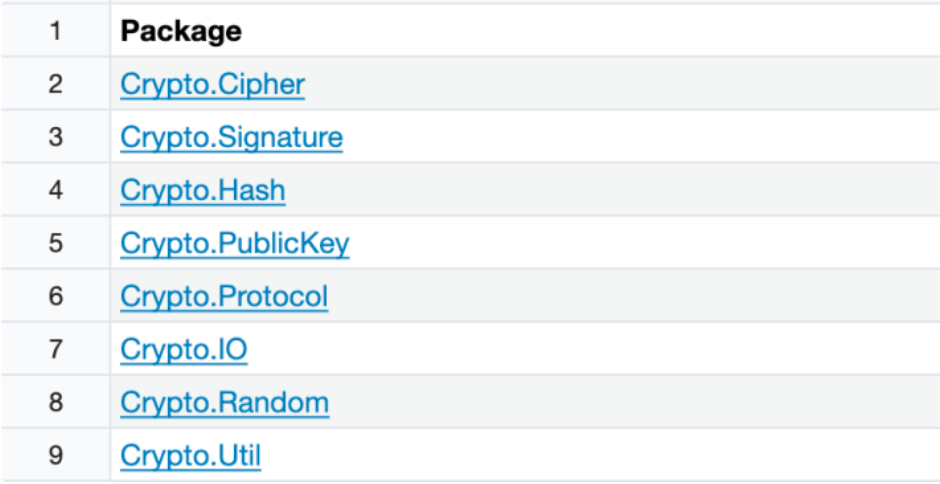Open the Crypto.IO link

pyautogui.click(x=183, y=349)
